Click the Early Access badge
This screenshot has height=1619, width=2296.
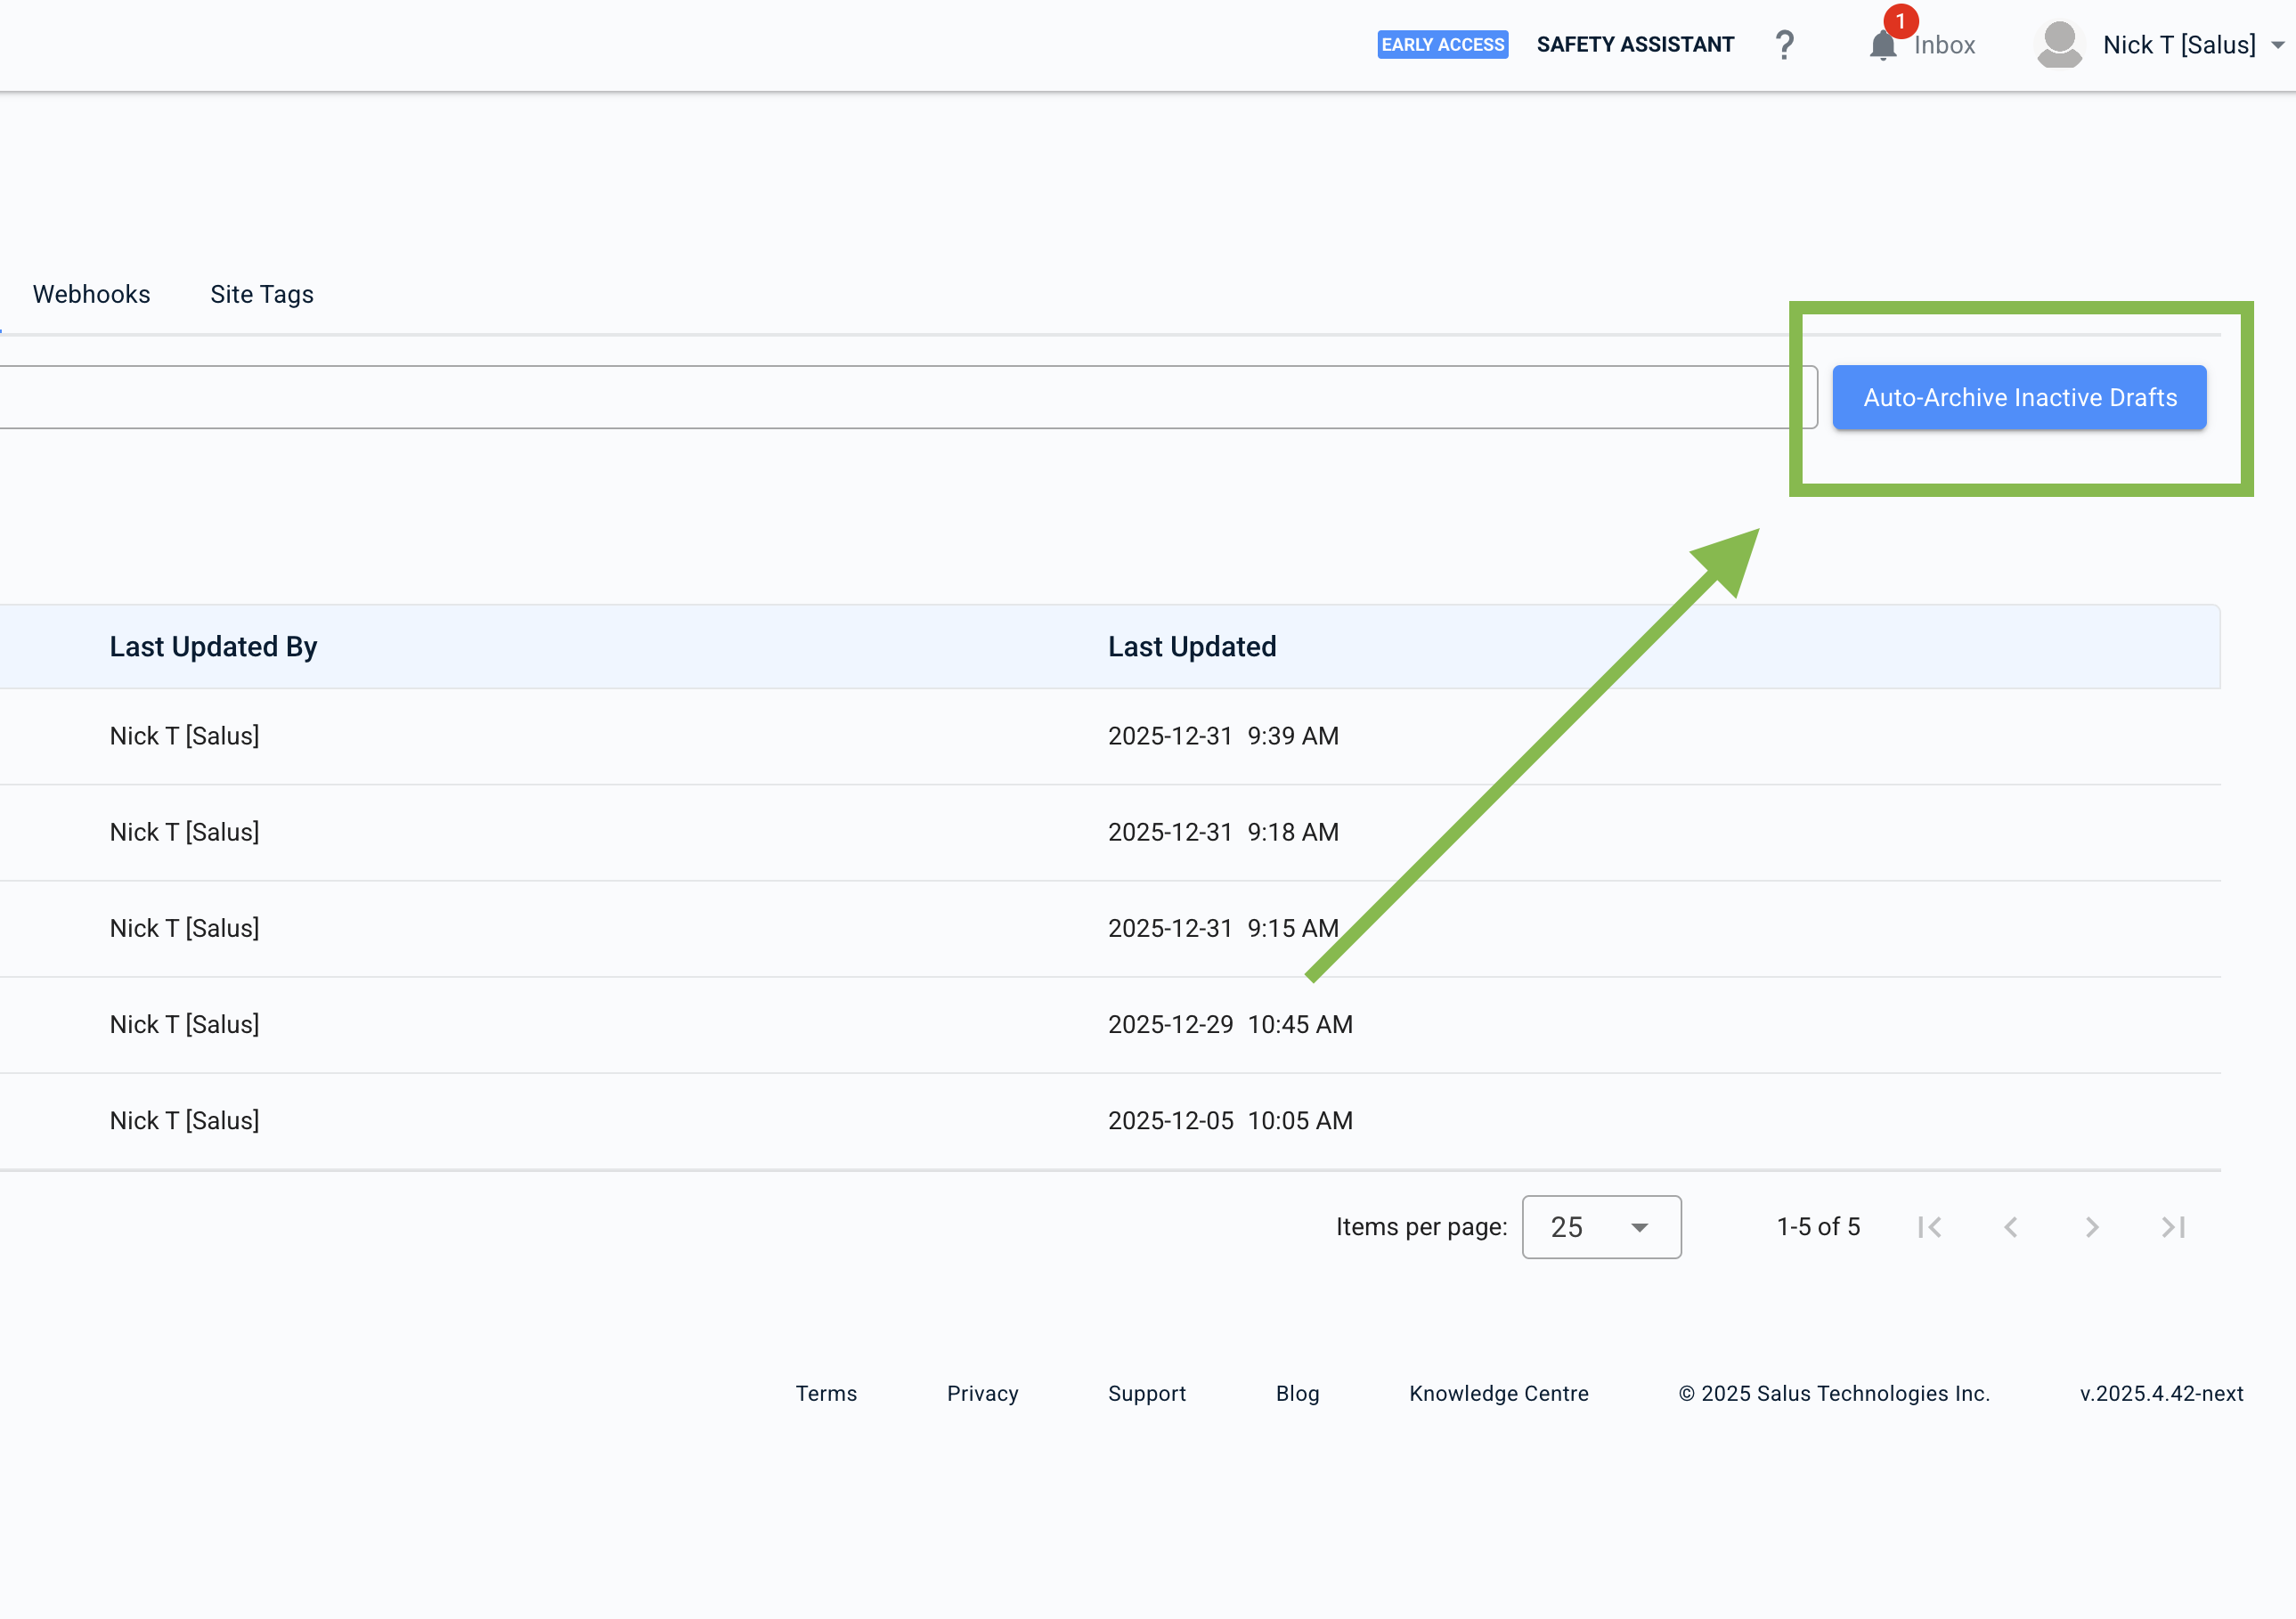click(x=1441, y=45)
